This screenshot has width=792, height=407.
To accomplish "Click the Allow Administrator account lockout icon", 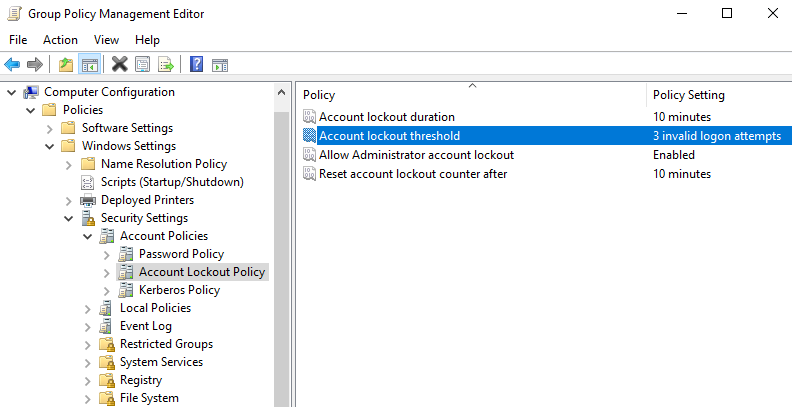I will (x=309, y=155).
